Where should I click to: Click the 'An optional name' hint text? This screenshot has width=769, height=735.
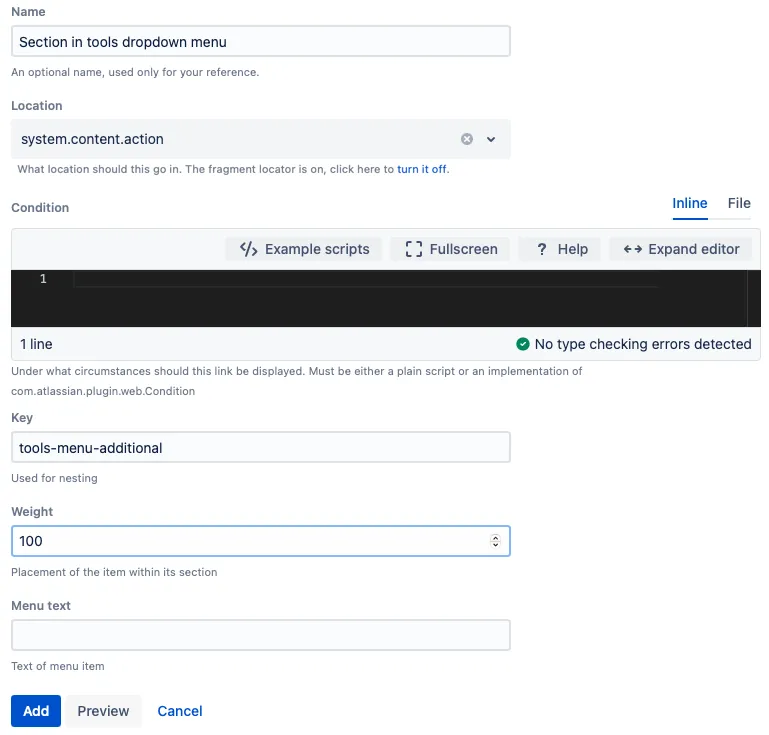pyautogui.click(x=135, y=72)
